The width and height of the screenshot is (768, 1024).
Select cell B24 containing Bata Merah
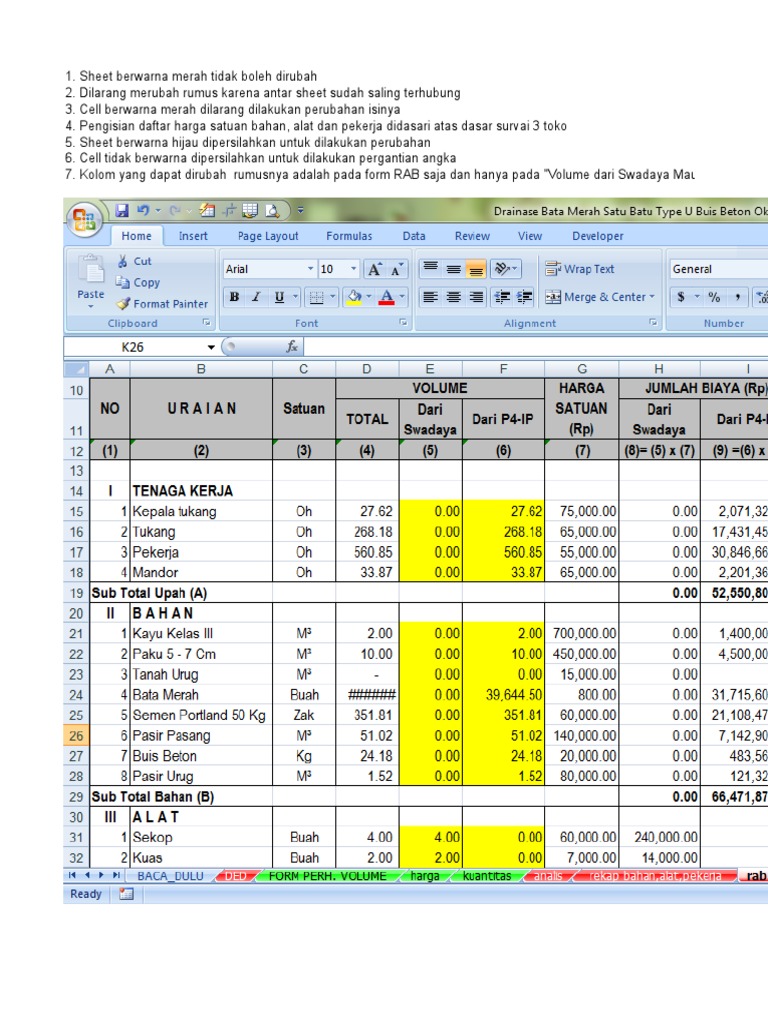[x=200, y=695]
